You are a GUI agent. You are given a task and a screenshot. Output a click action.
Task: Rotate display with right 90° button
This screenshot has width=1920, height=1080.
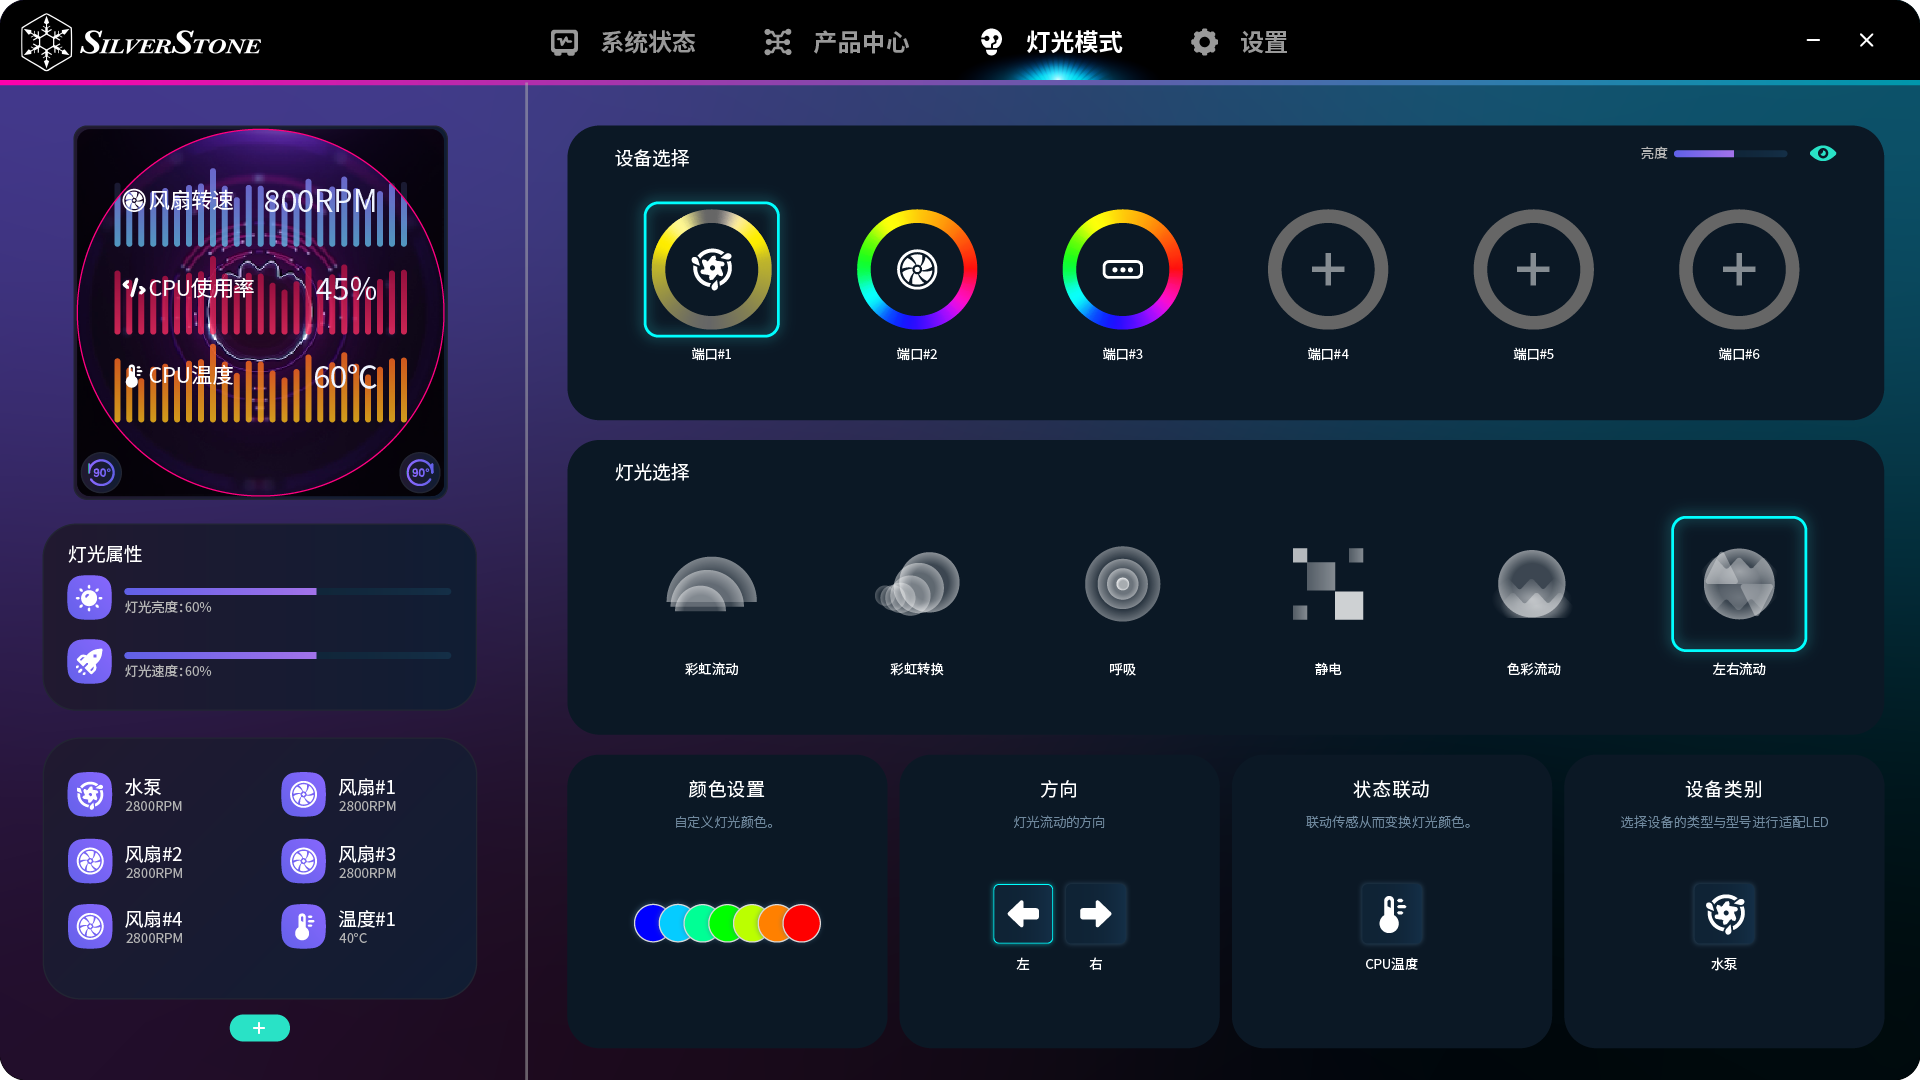click(x=420, y=472)
